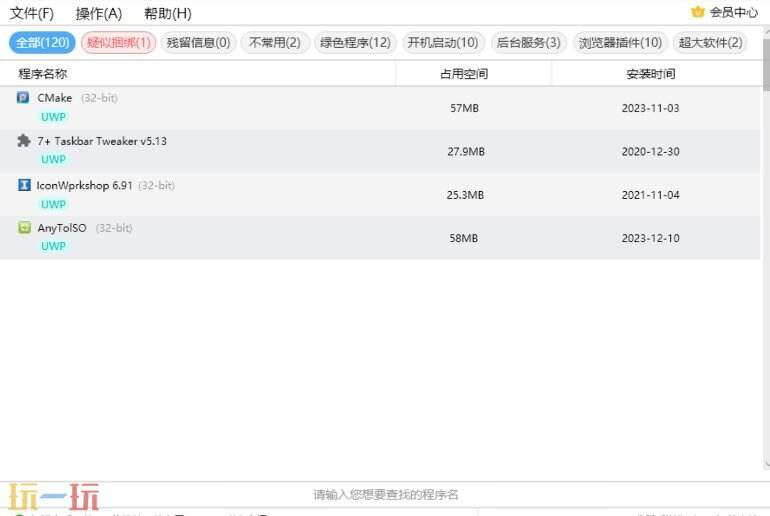Click the UWP tag under IconWprkshop
Viewport: 770px width, 516px height.
(x=53, y=204)
